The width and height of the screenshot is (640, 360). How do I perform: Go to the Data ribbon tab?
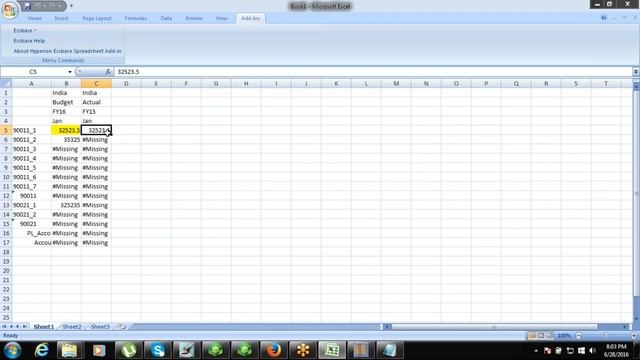click(x=166, y=18)
